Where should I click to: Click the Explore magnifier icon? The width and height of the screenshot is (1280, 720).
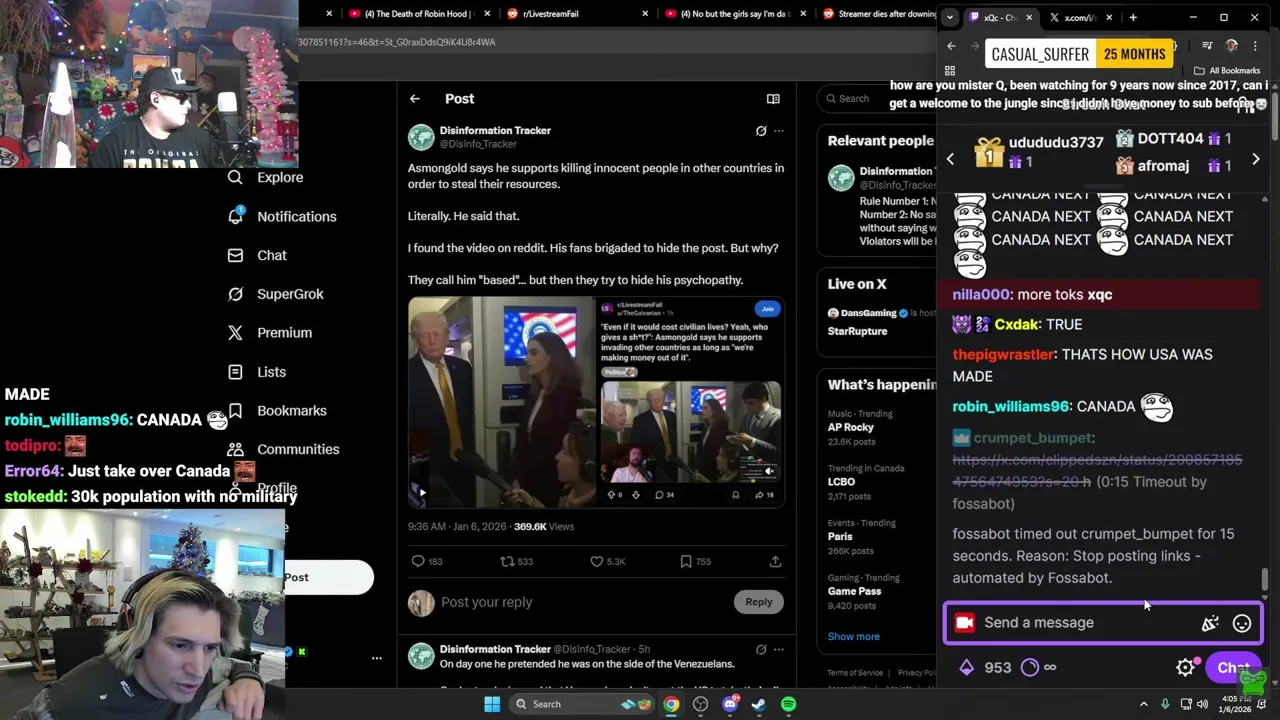click(x=235, y=177)
